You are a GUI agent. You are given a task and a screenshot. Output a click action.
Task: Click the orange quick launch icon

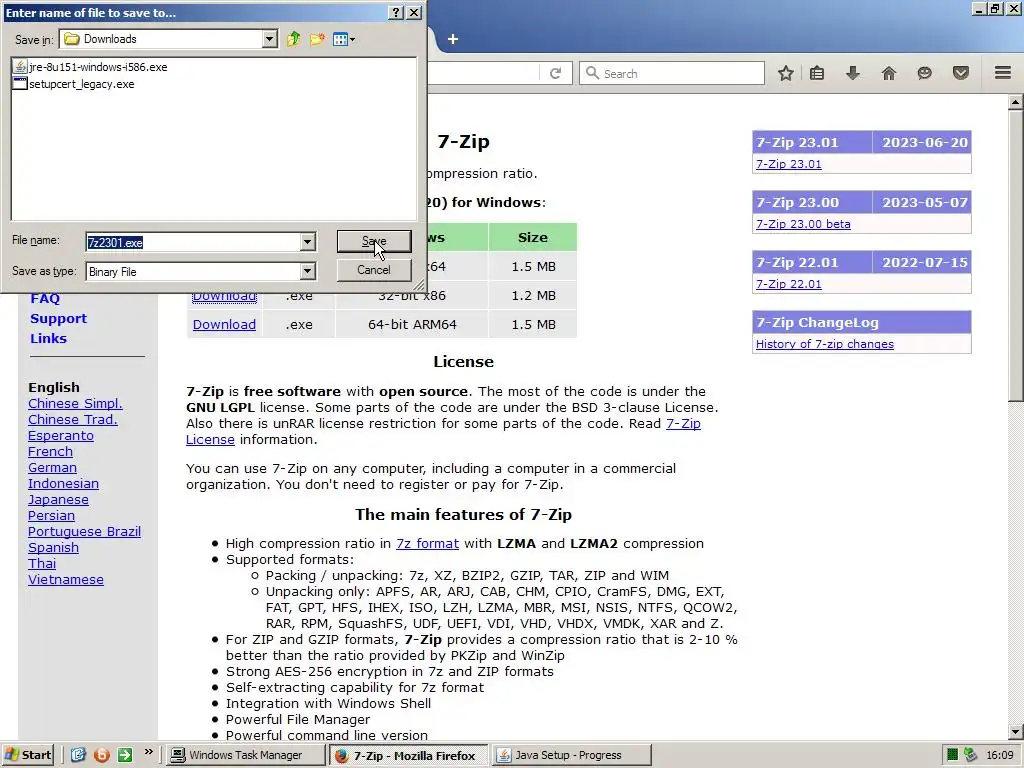click(x=101, y=755)
